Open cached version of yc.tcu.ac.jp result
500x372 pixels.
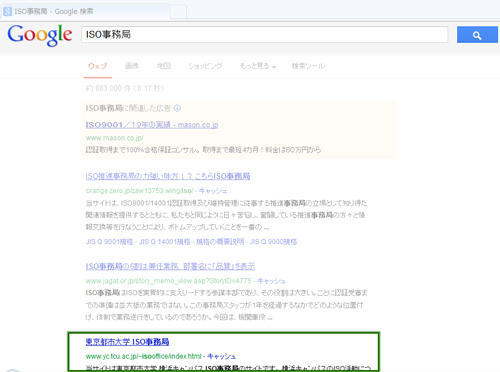221,356
